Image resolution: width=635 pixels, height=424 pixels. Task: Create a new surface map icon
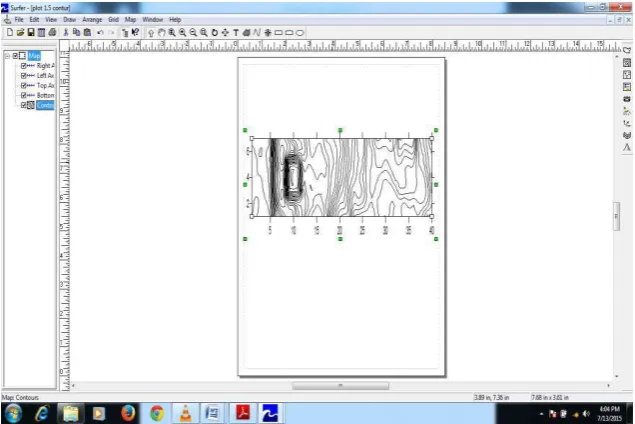click(x=627, y=147)
